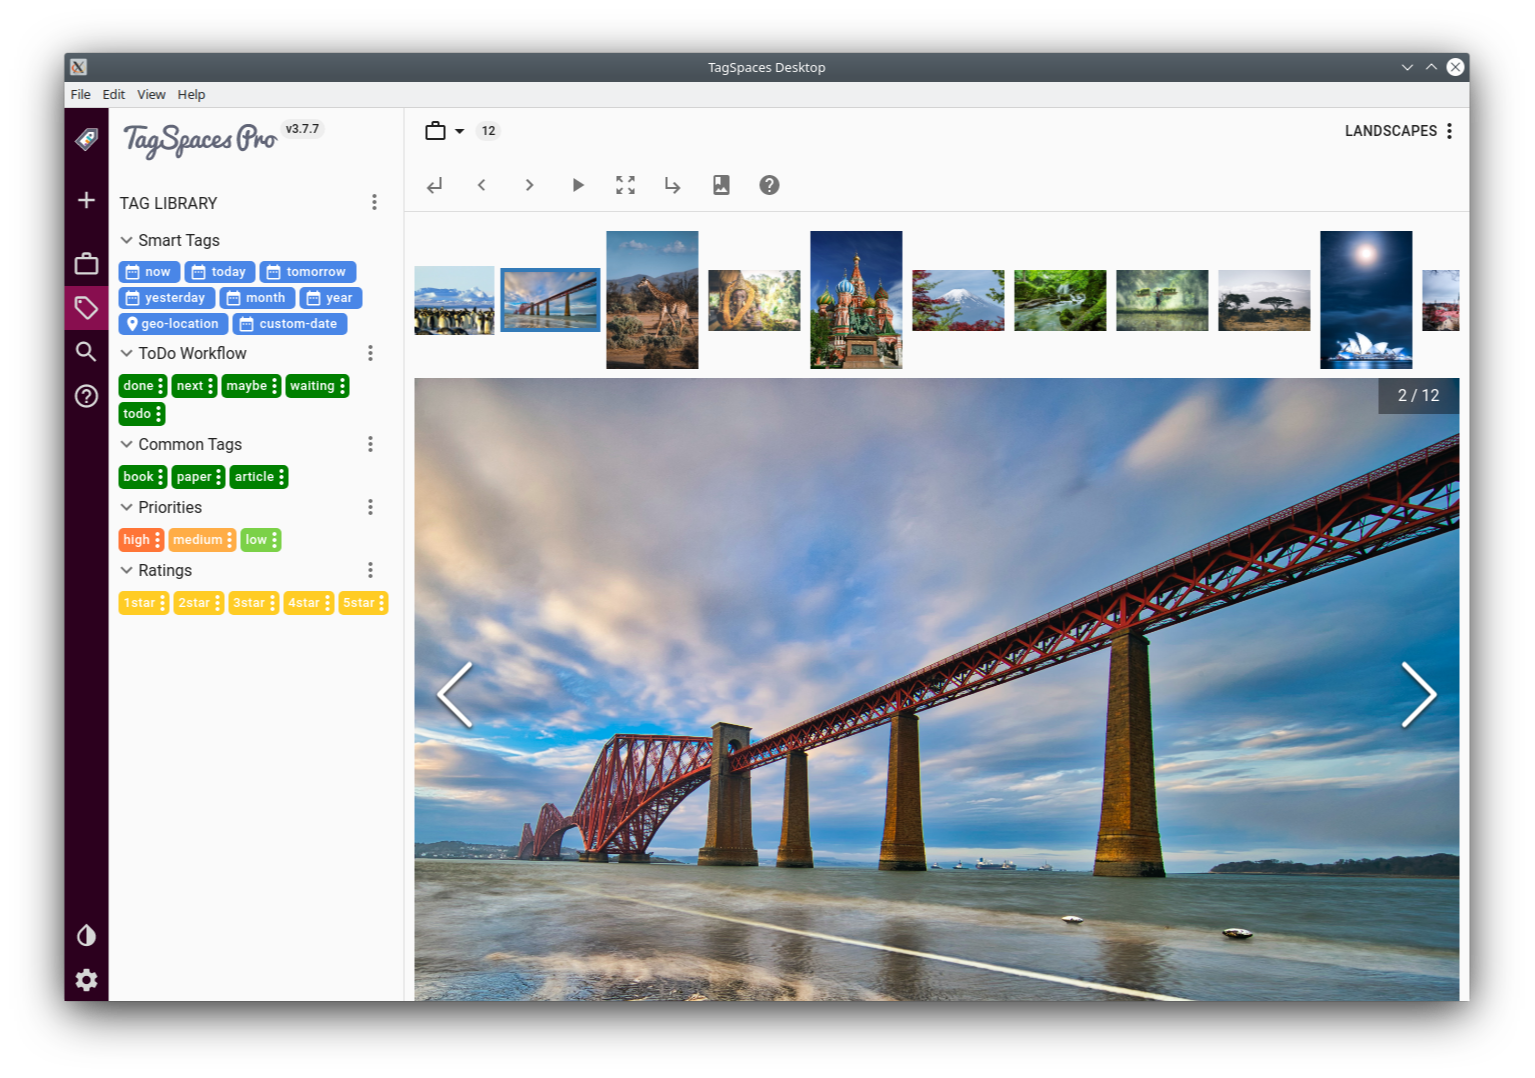Open the View menu
The height and width of the screenshot is (1078, 1535).
[x=151, y=95]
